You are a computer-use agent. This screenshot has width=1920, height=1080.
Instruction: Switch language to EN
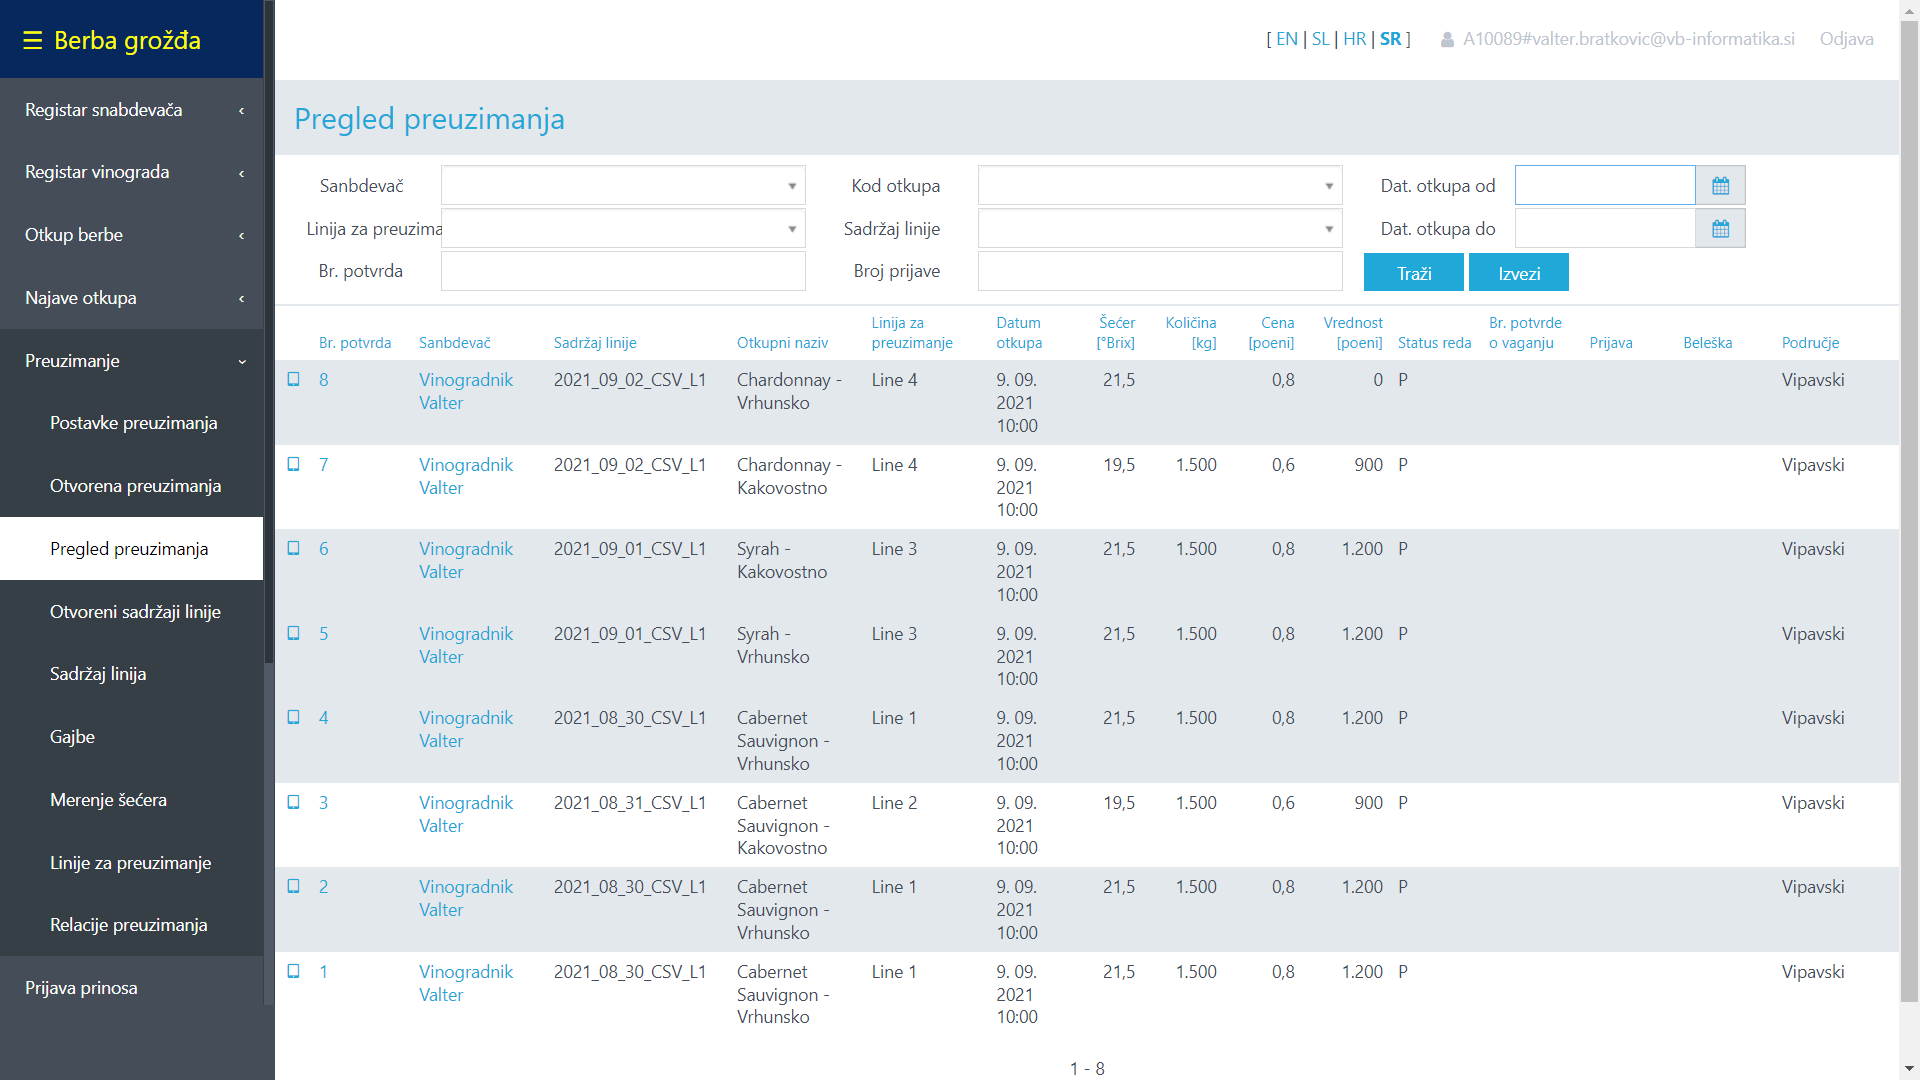(1287, 39)
